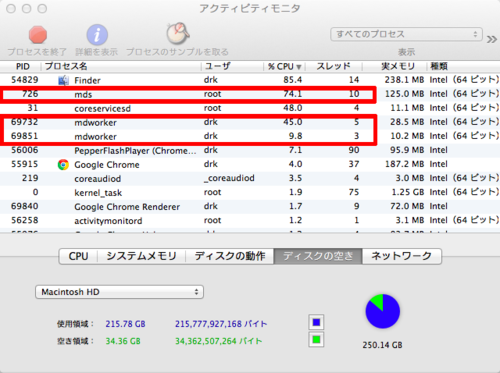Expand the toolbar overflow chevron
The image size is (500, 373).
click(492, 39)
